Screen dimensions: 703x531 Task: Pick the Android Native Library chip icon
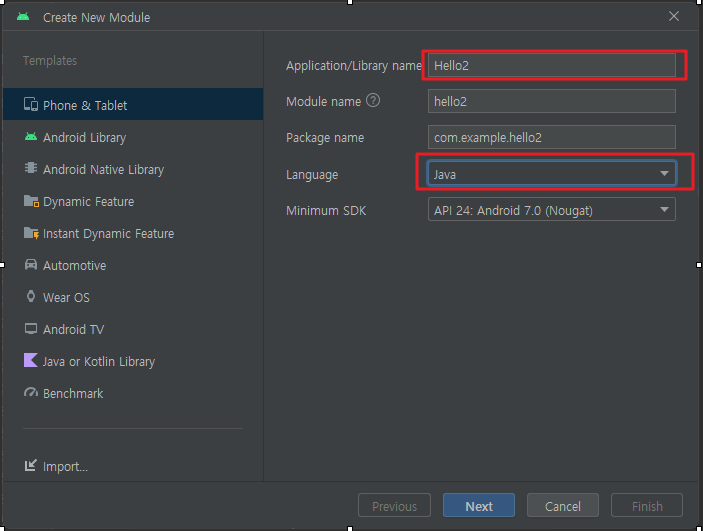click(x=30, y=169)
